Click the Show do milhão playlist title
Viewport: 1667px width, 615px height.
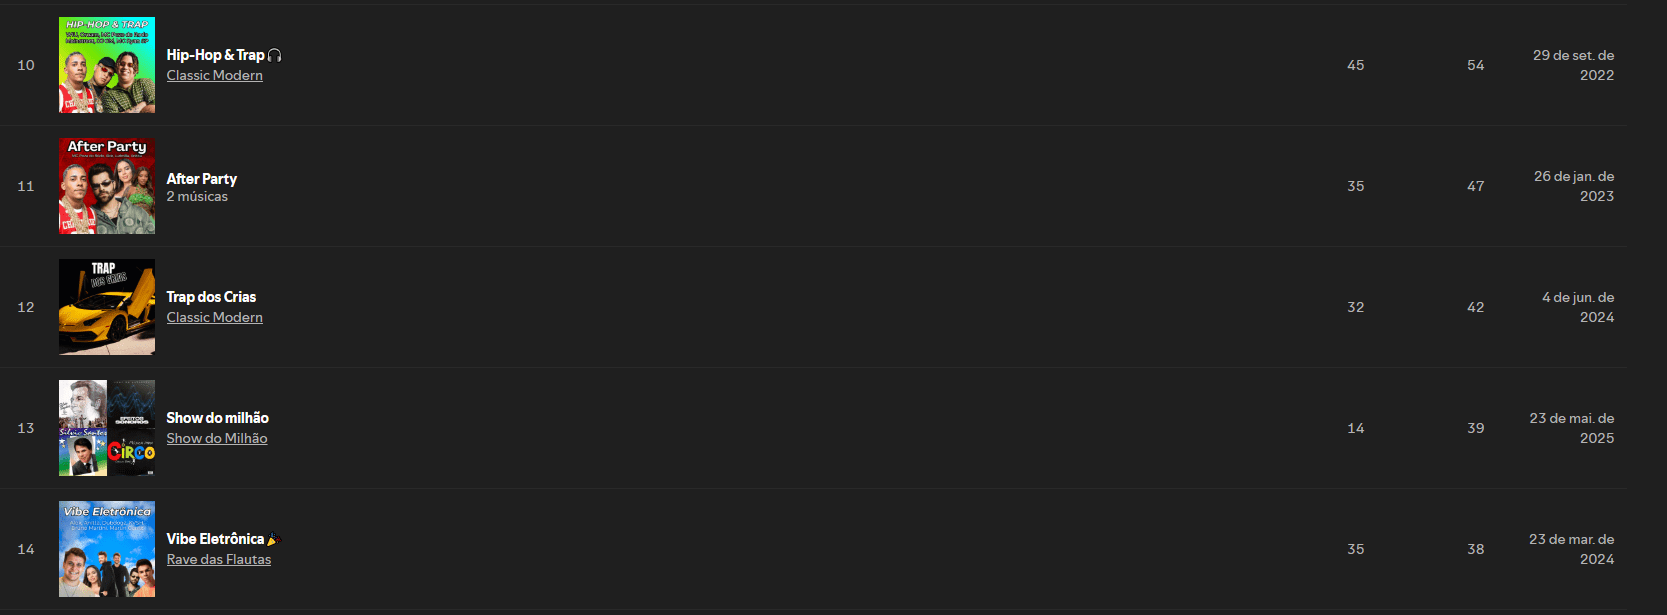point(217,418)
